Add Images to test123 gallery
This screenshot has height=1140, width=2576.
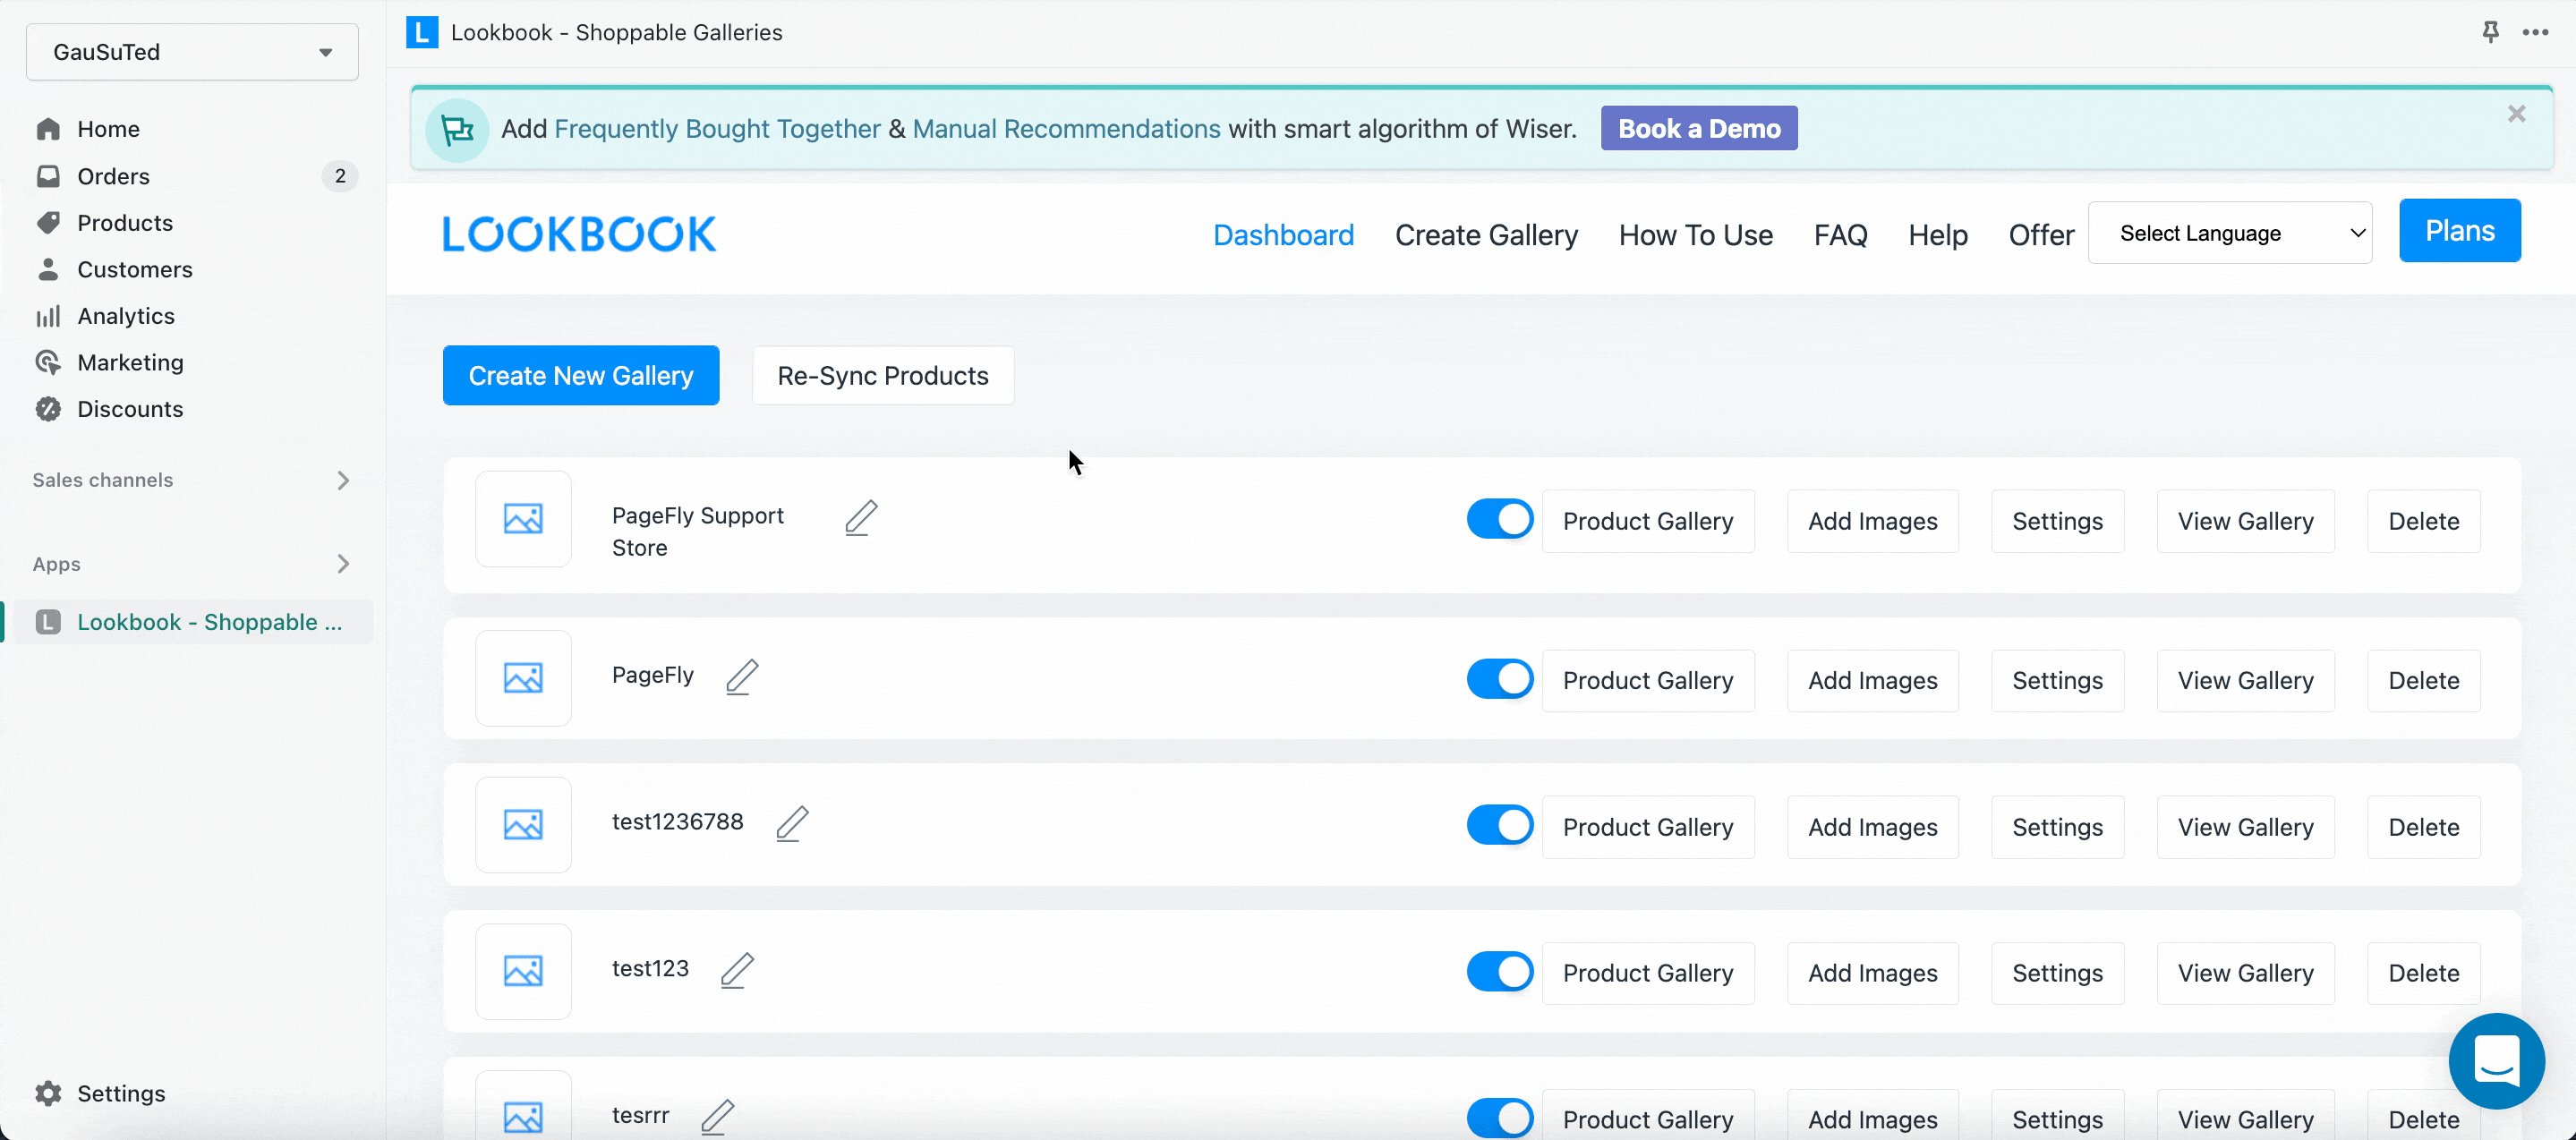pyautogui.click(x=1872, y=973)
